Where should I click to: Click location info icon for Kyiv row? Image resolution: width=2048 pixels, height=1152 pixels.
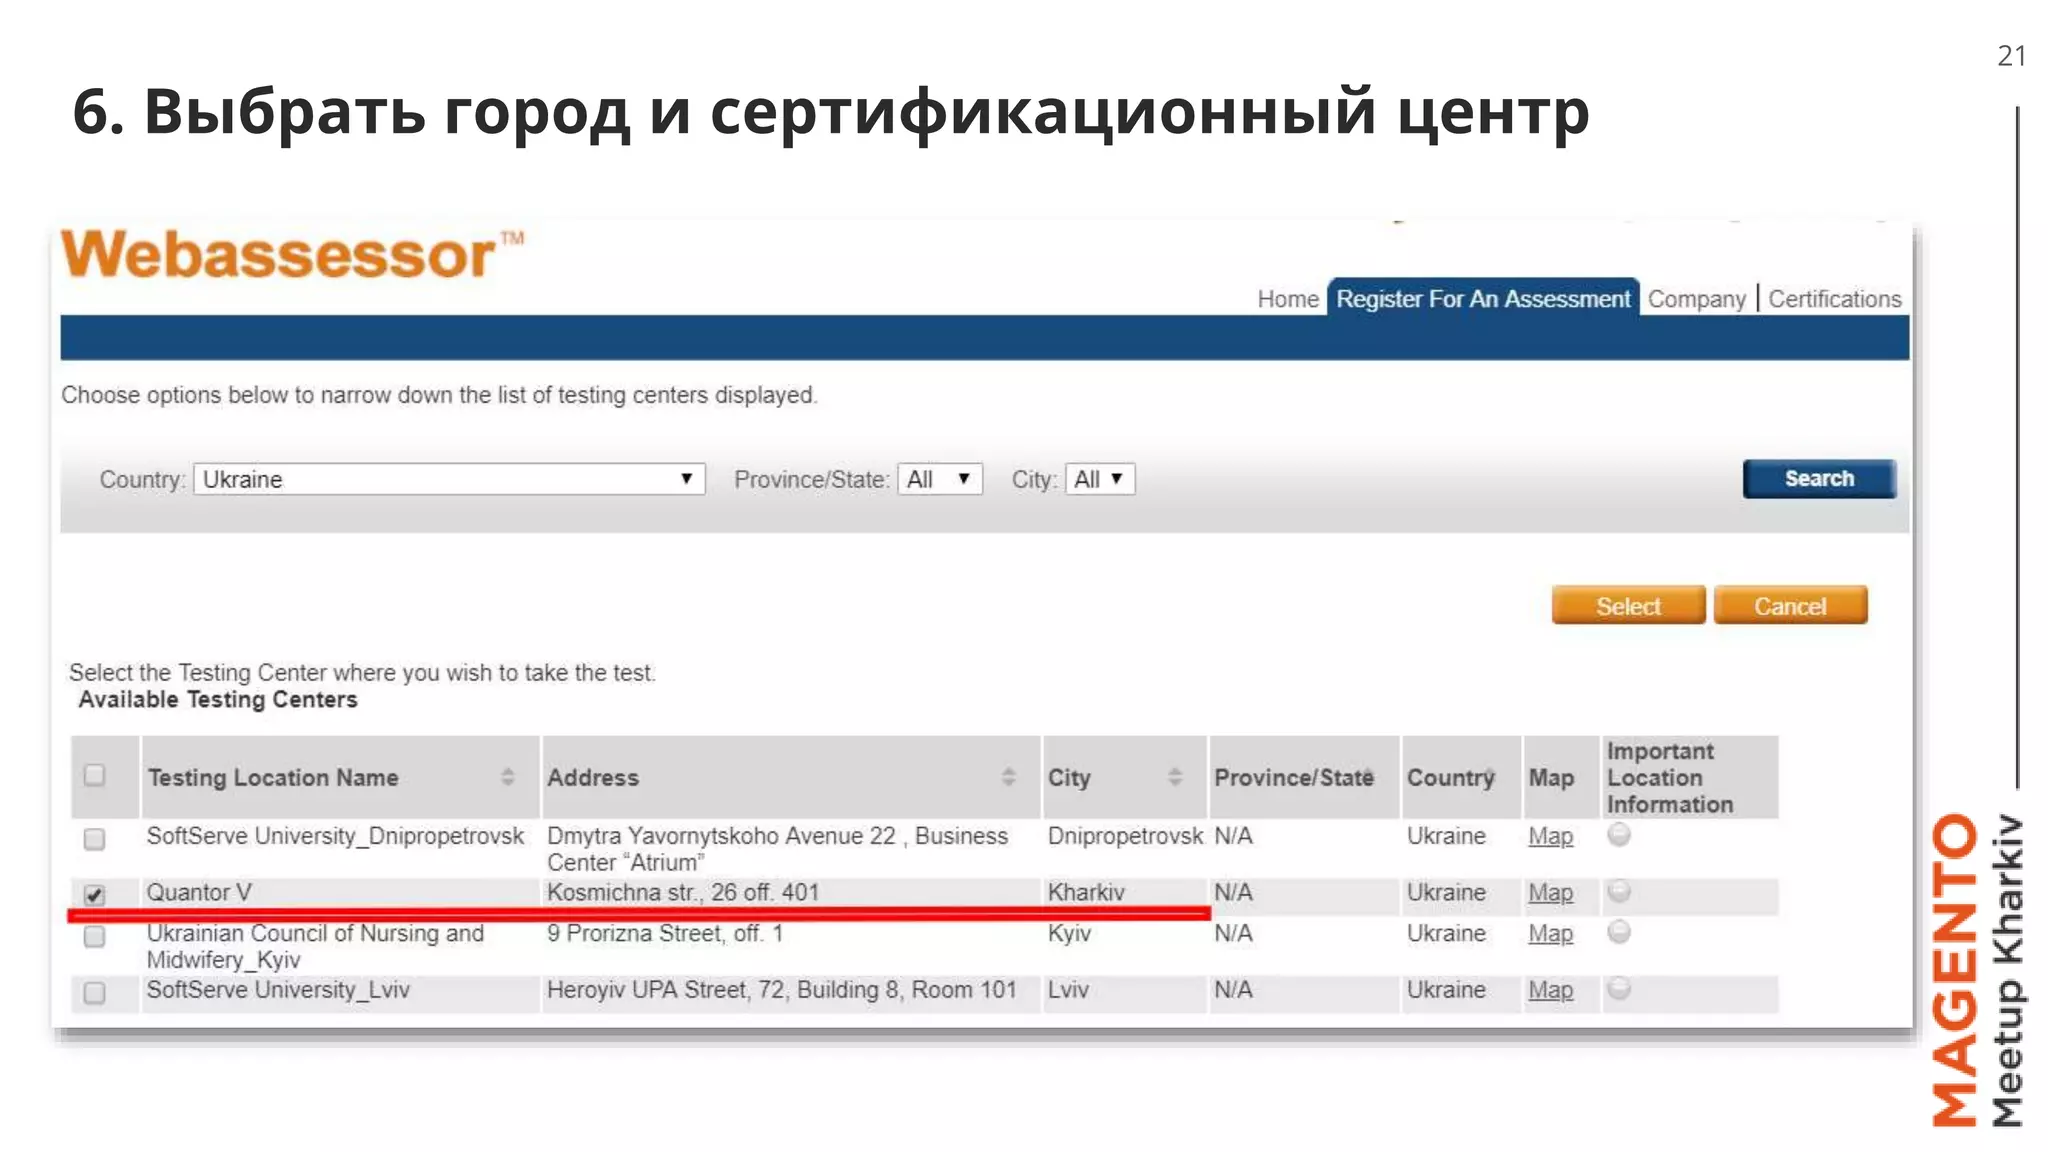click(1619, 931)
